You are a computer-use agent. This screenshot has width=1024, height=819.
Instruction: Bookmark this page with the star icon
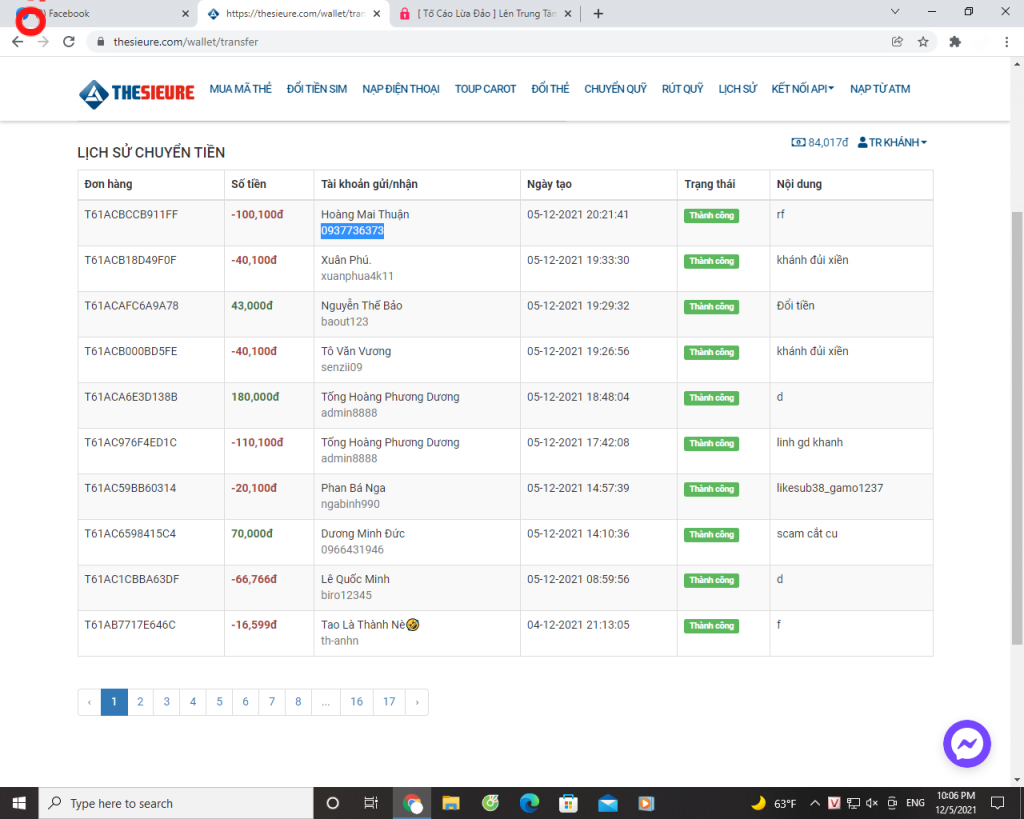pyautogui.click(x=923, y=42)
